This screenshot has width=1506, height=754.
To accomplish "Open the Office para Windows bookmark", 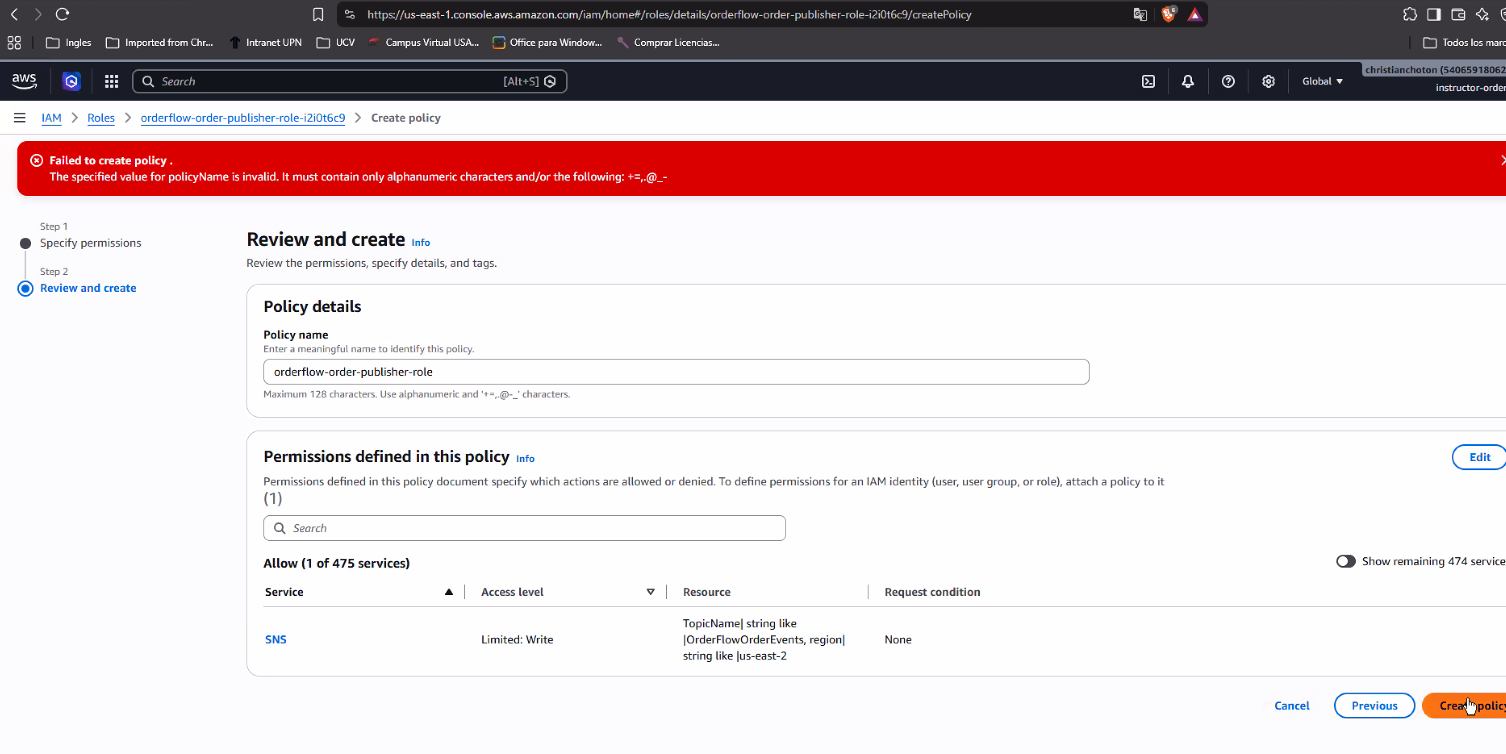I will tap(548, 43).
